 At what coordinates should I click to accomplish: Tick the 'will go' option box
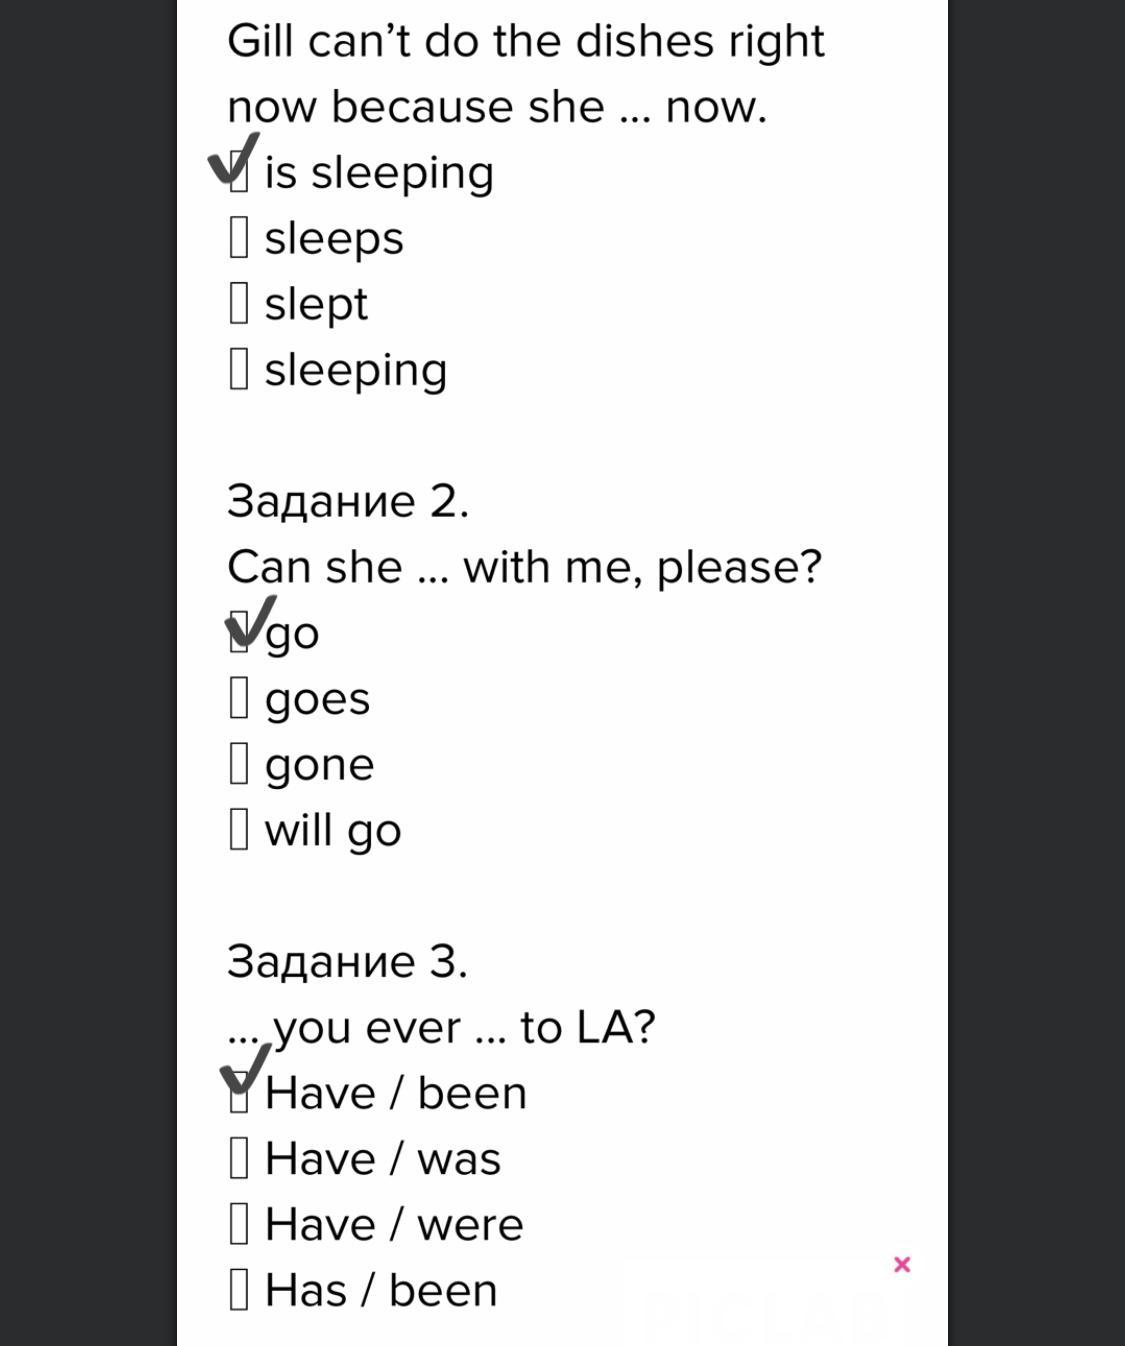(x=239, y=829)
